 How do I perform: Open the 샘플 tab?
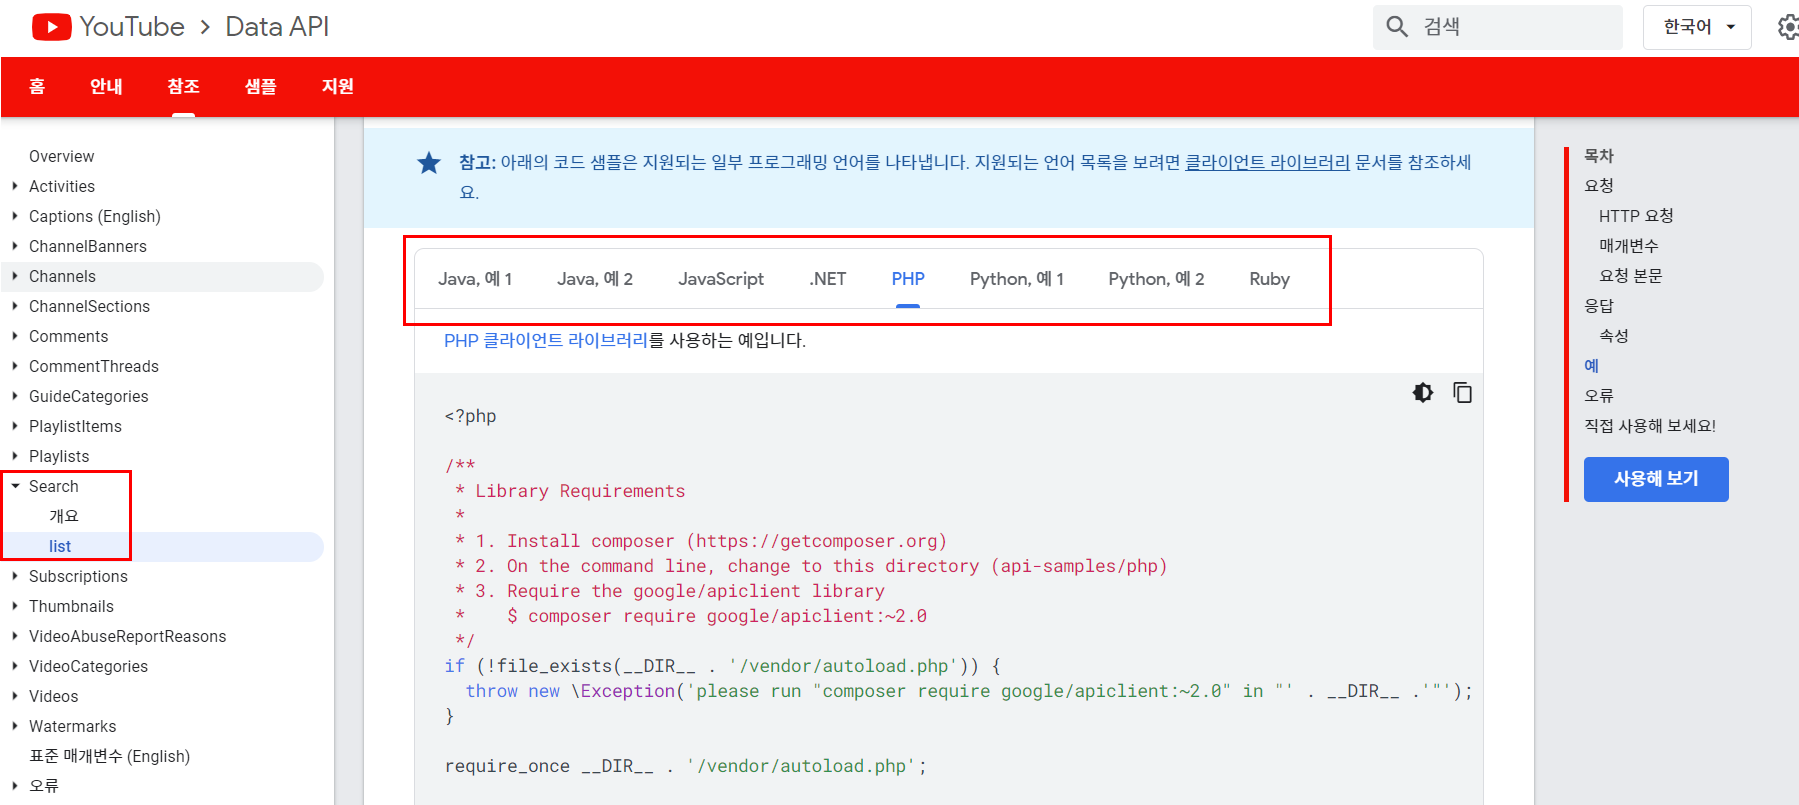pyautogui.click(x=260, y=87)
